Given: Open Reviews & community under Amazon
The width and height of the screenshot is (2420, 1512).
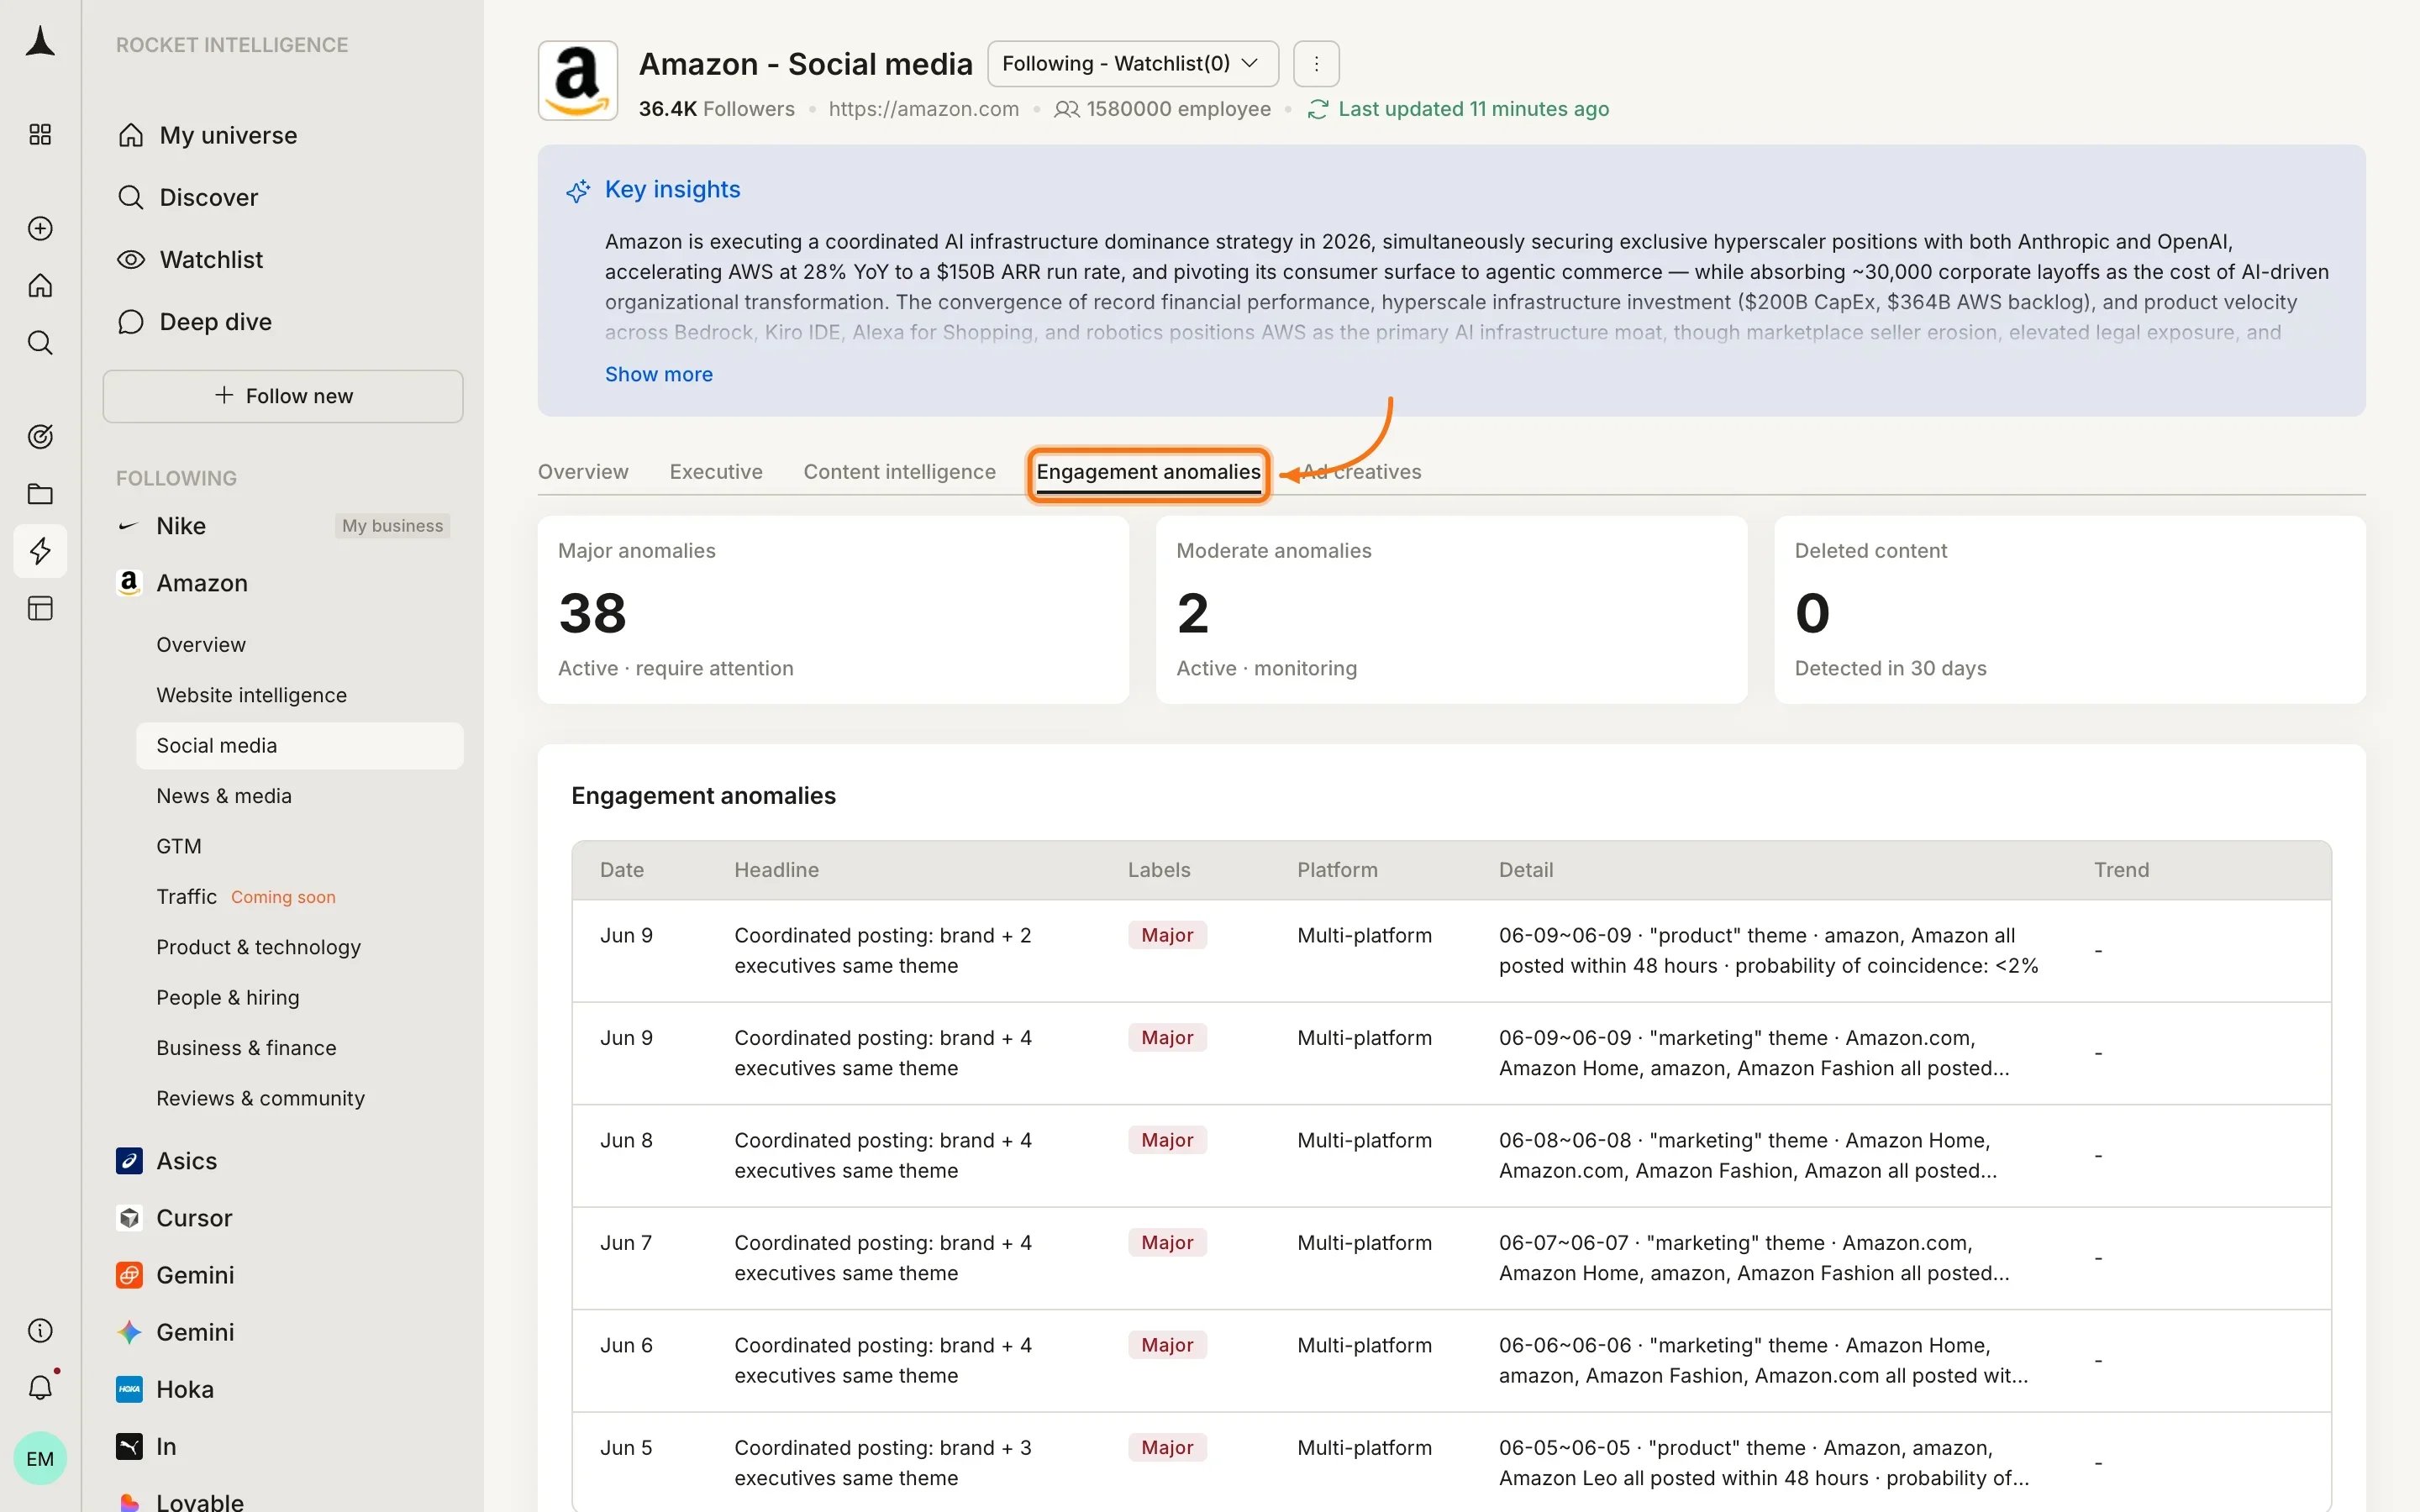Looking at the screenshot, I should click(x=260, y=1098).
